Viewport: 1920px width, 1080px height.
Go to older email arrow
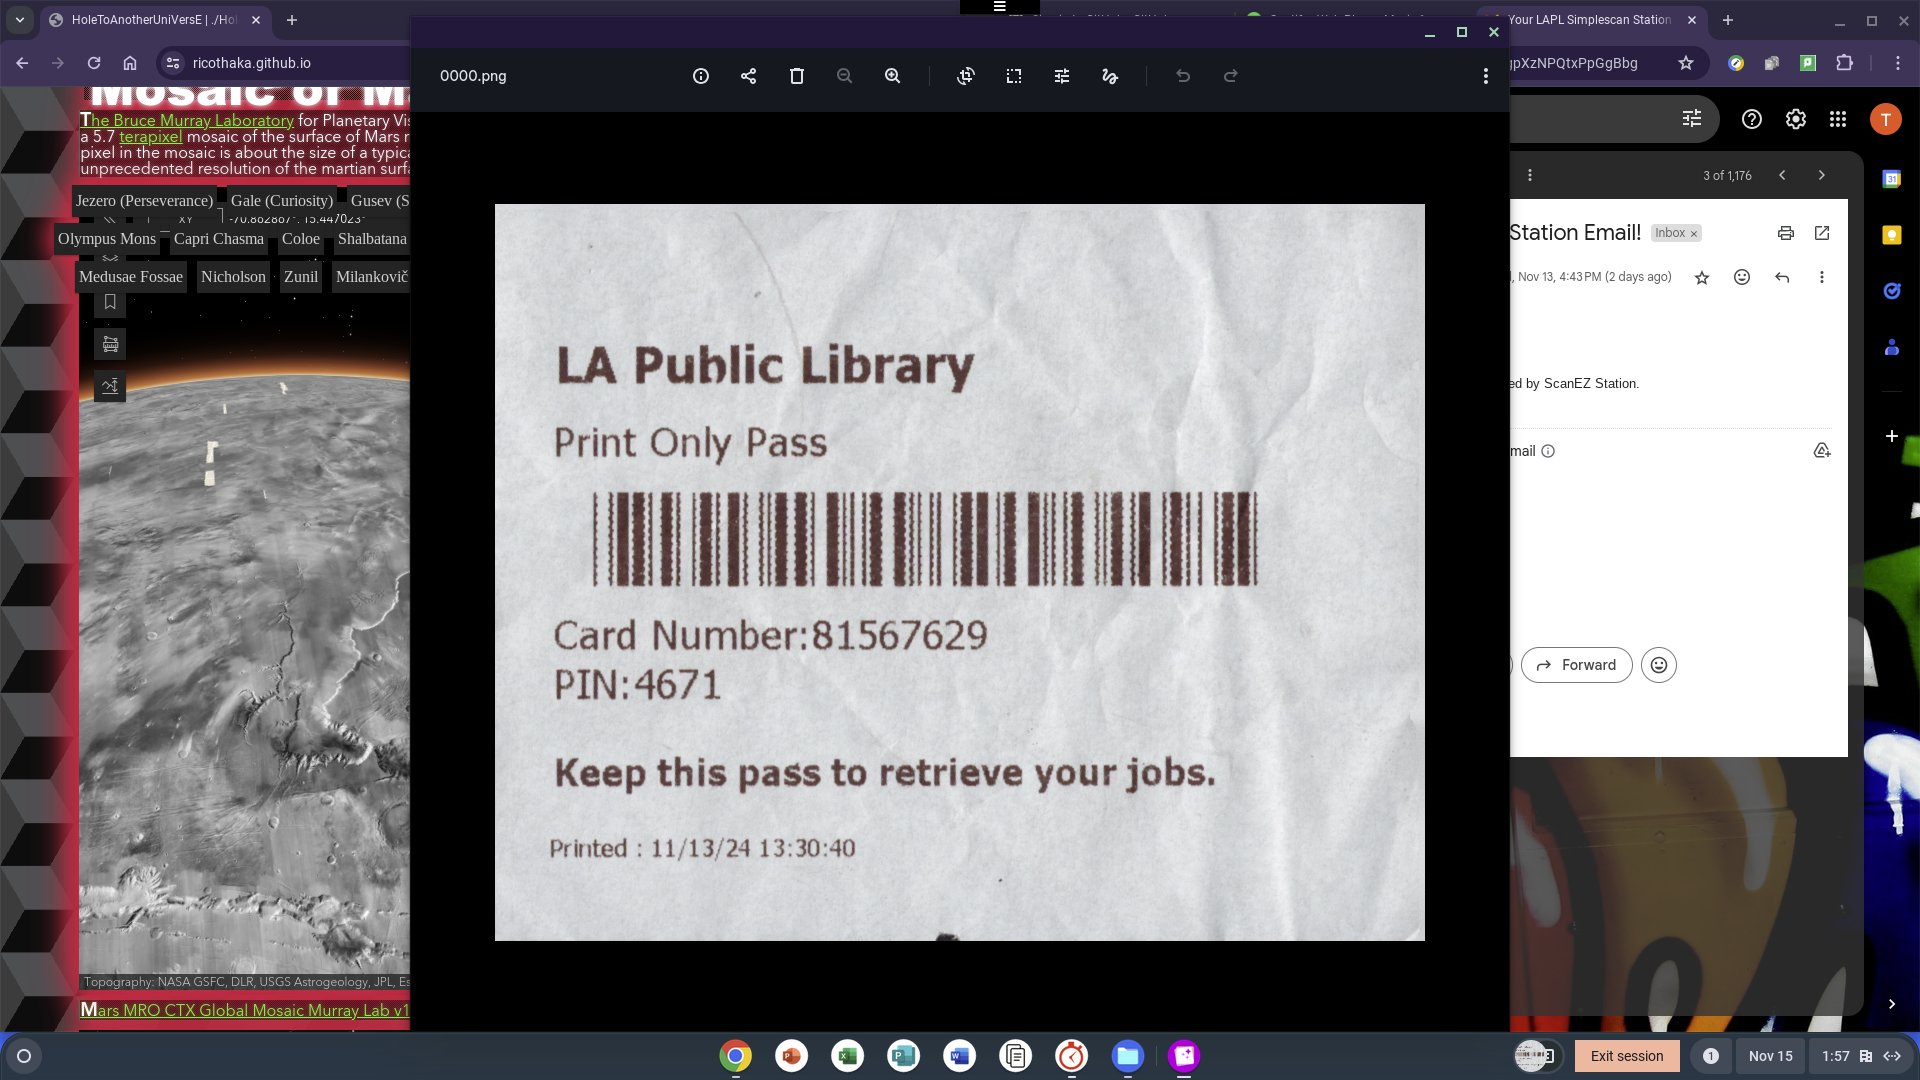pos(1822,175)
